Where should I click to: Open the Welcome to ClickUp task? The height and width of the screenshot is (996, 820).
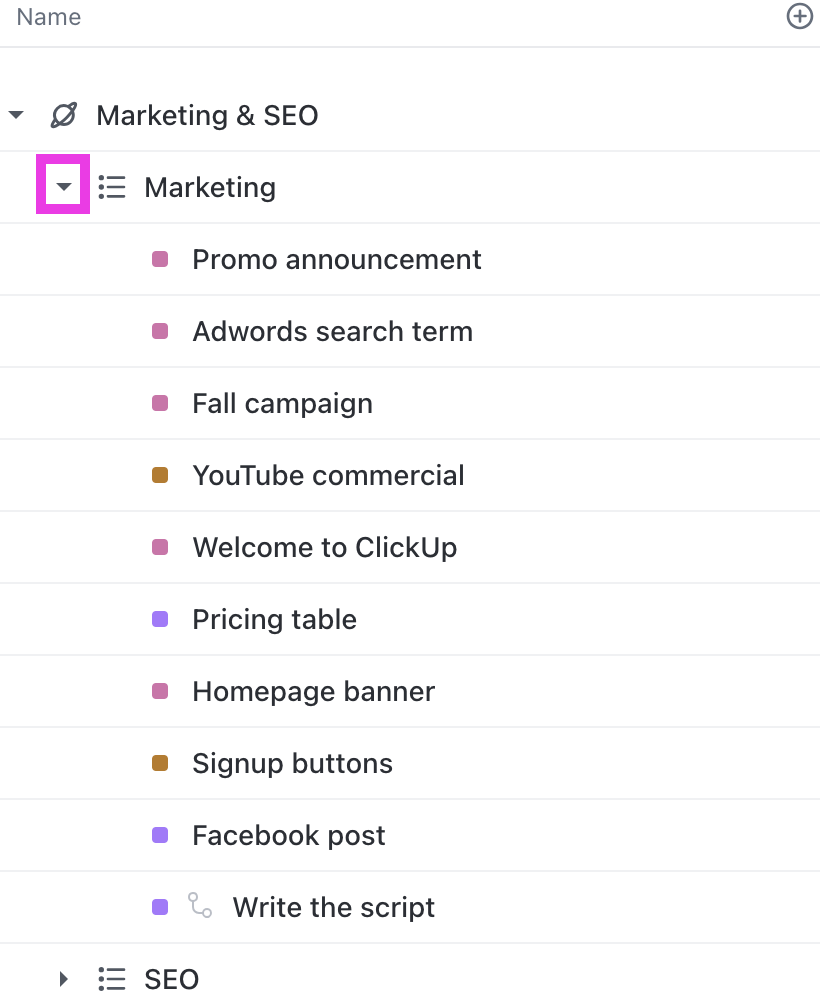coord(324,547)
